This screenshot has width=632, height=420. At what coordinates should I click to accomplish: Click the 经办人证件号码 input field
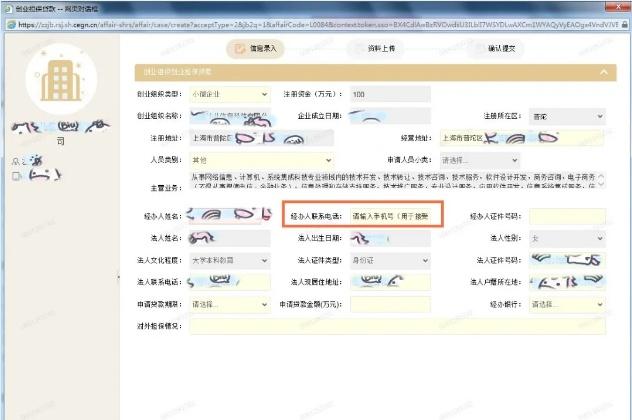567,215
